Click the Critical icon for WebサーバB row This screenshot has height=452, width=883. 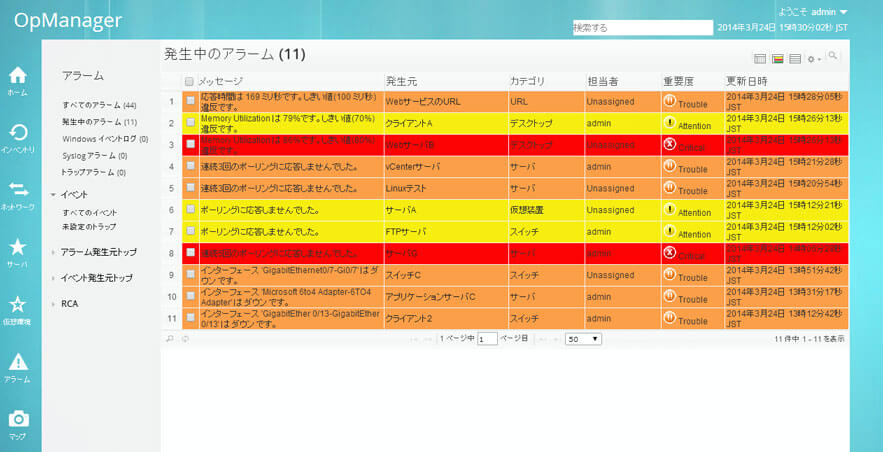pyautogui.click(x=669, y=144)
